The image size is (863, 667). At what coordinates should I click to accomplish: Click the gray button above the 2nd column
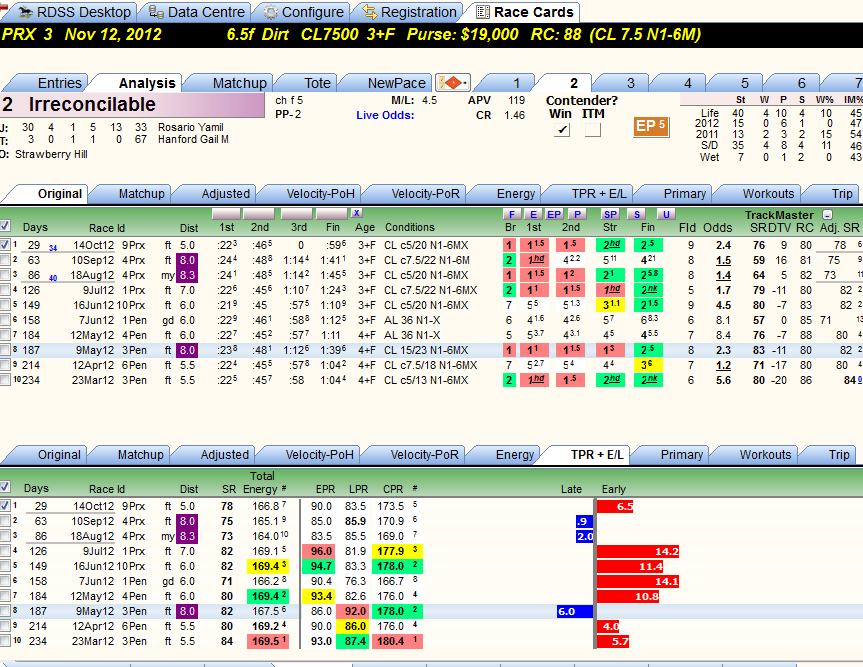coord(259,214)
